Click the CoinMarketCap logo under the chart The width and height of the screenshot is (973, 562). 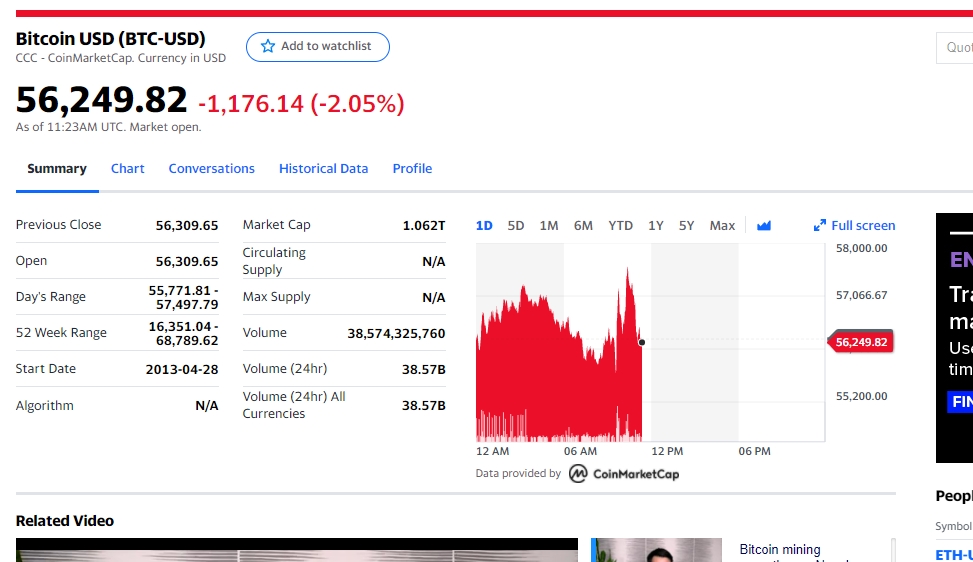tap(624, 474)
